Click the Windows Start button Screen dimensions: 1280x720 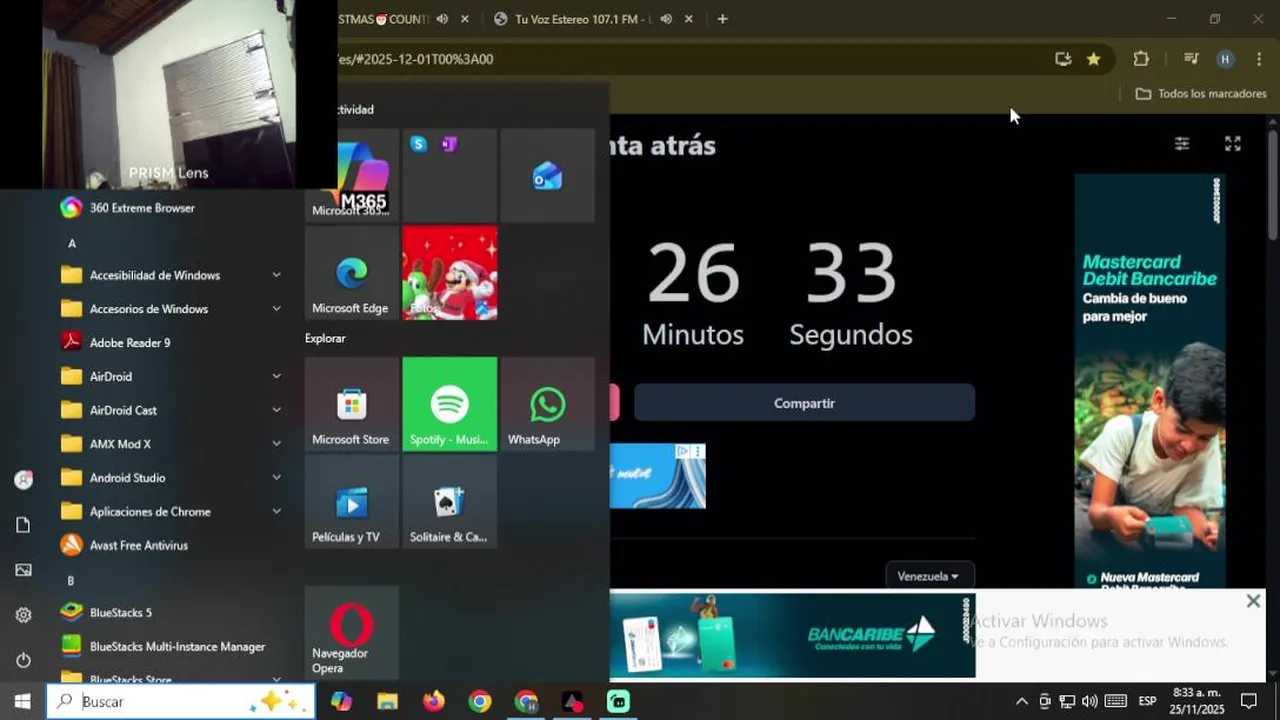(x=22, y=701)
